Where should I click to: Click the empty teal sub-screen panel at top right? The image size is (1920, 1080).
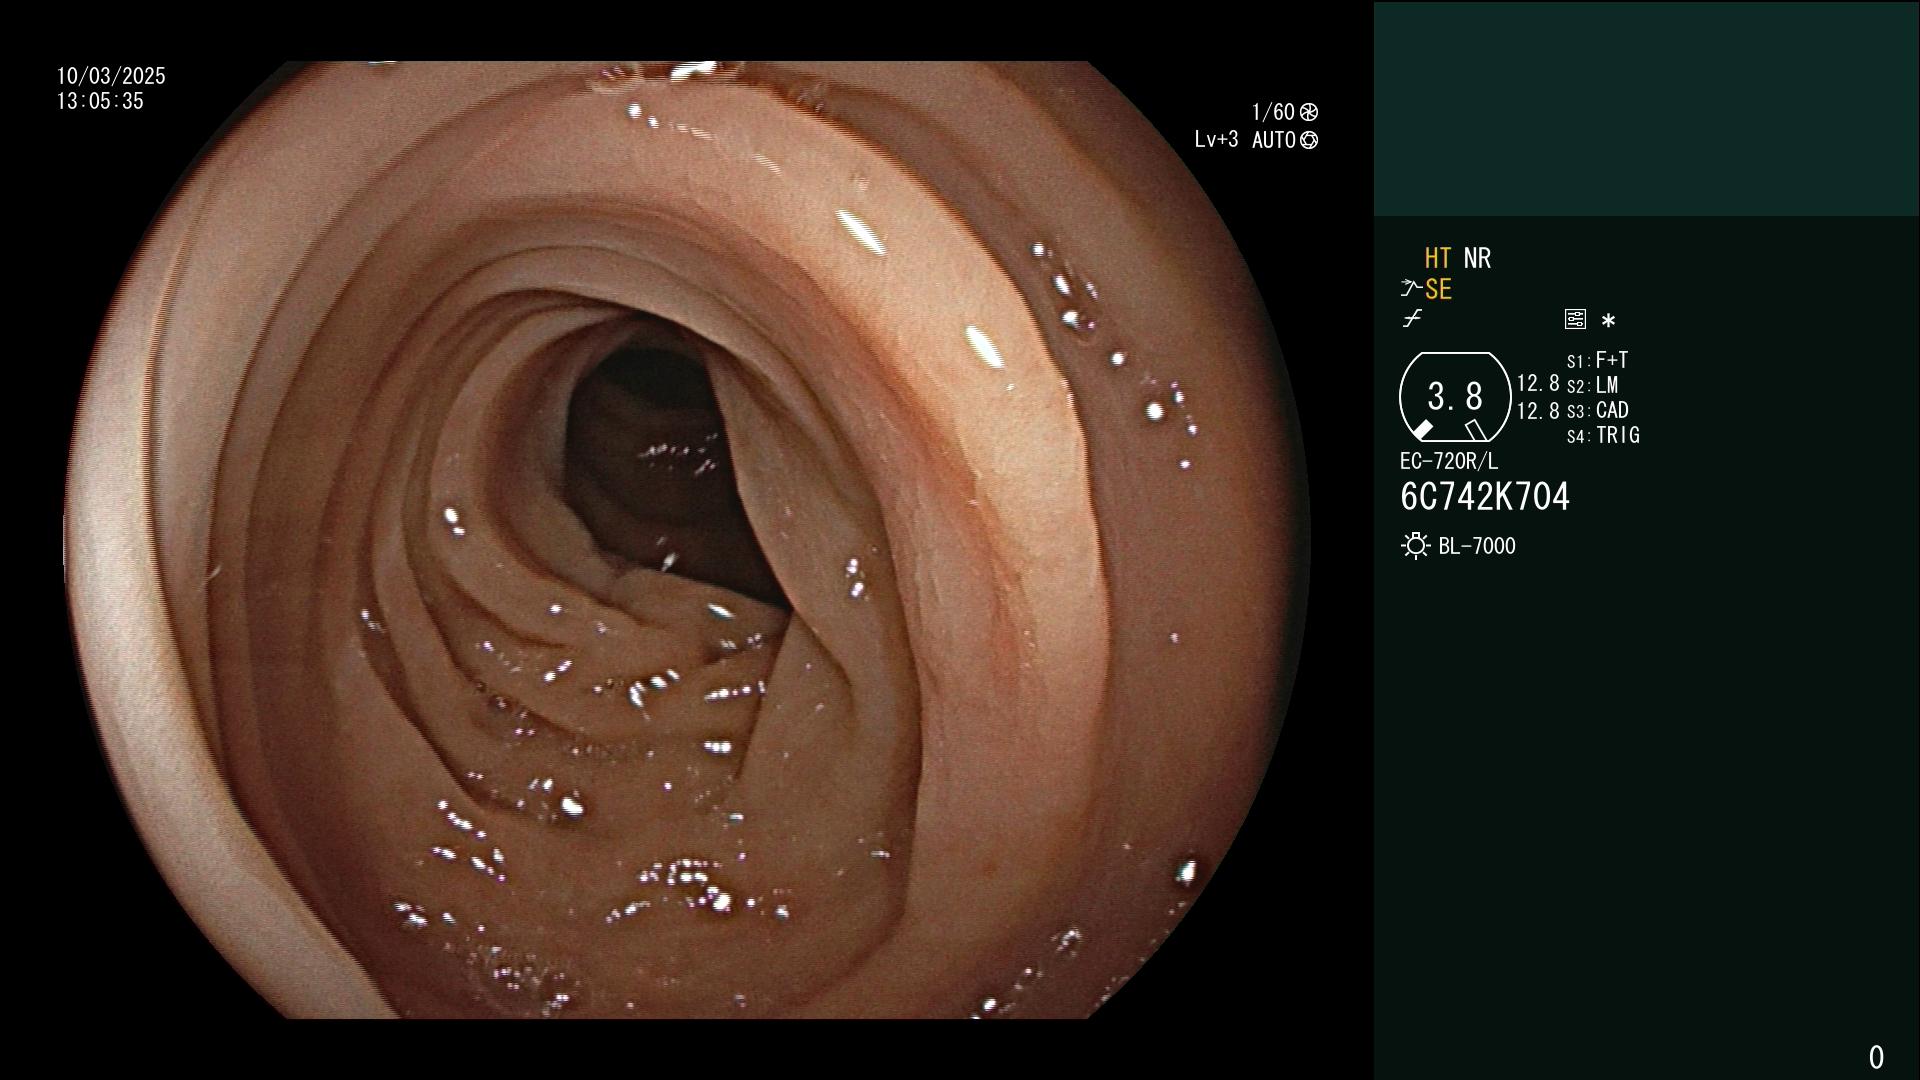coord(1646,109)
